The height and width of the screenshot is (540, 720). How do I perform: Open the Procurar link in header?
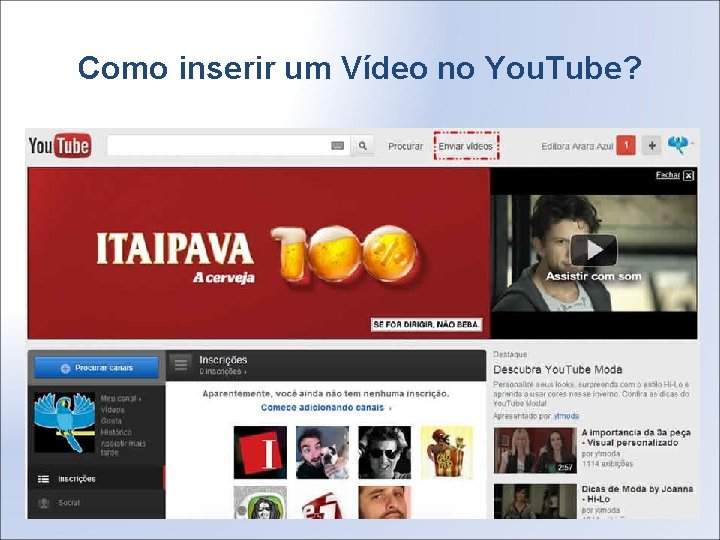pyautogui.click(x=405, y=146)
